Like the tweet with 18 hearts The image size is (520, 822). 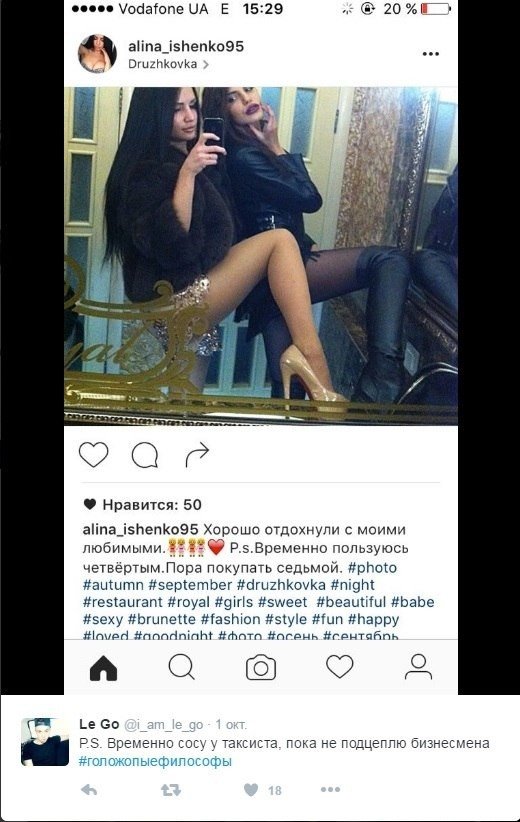click(252, 789)
